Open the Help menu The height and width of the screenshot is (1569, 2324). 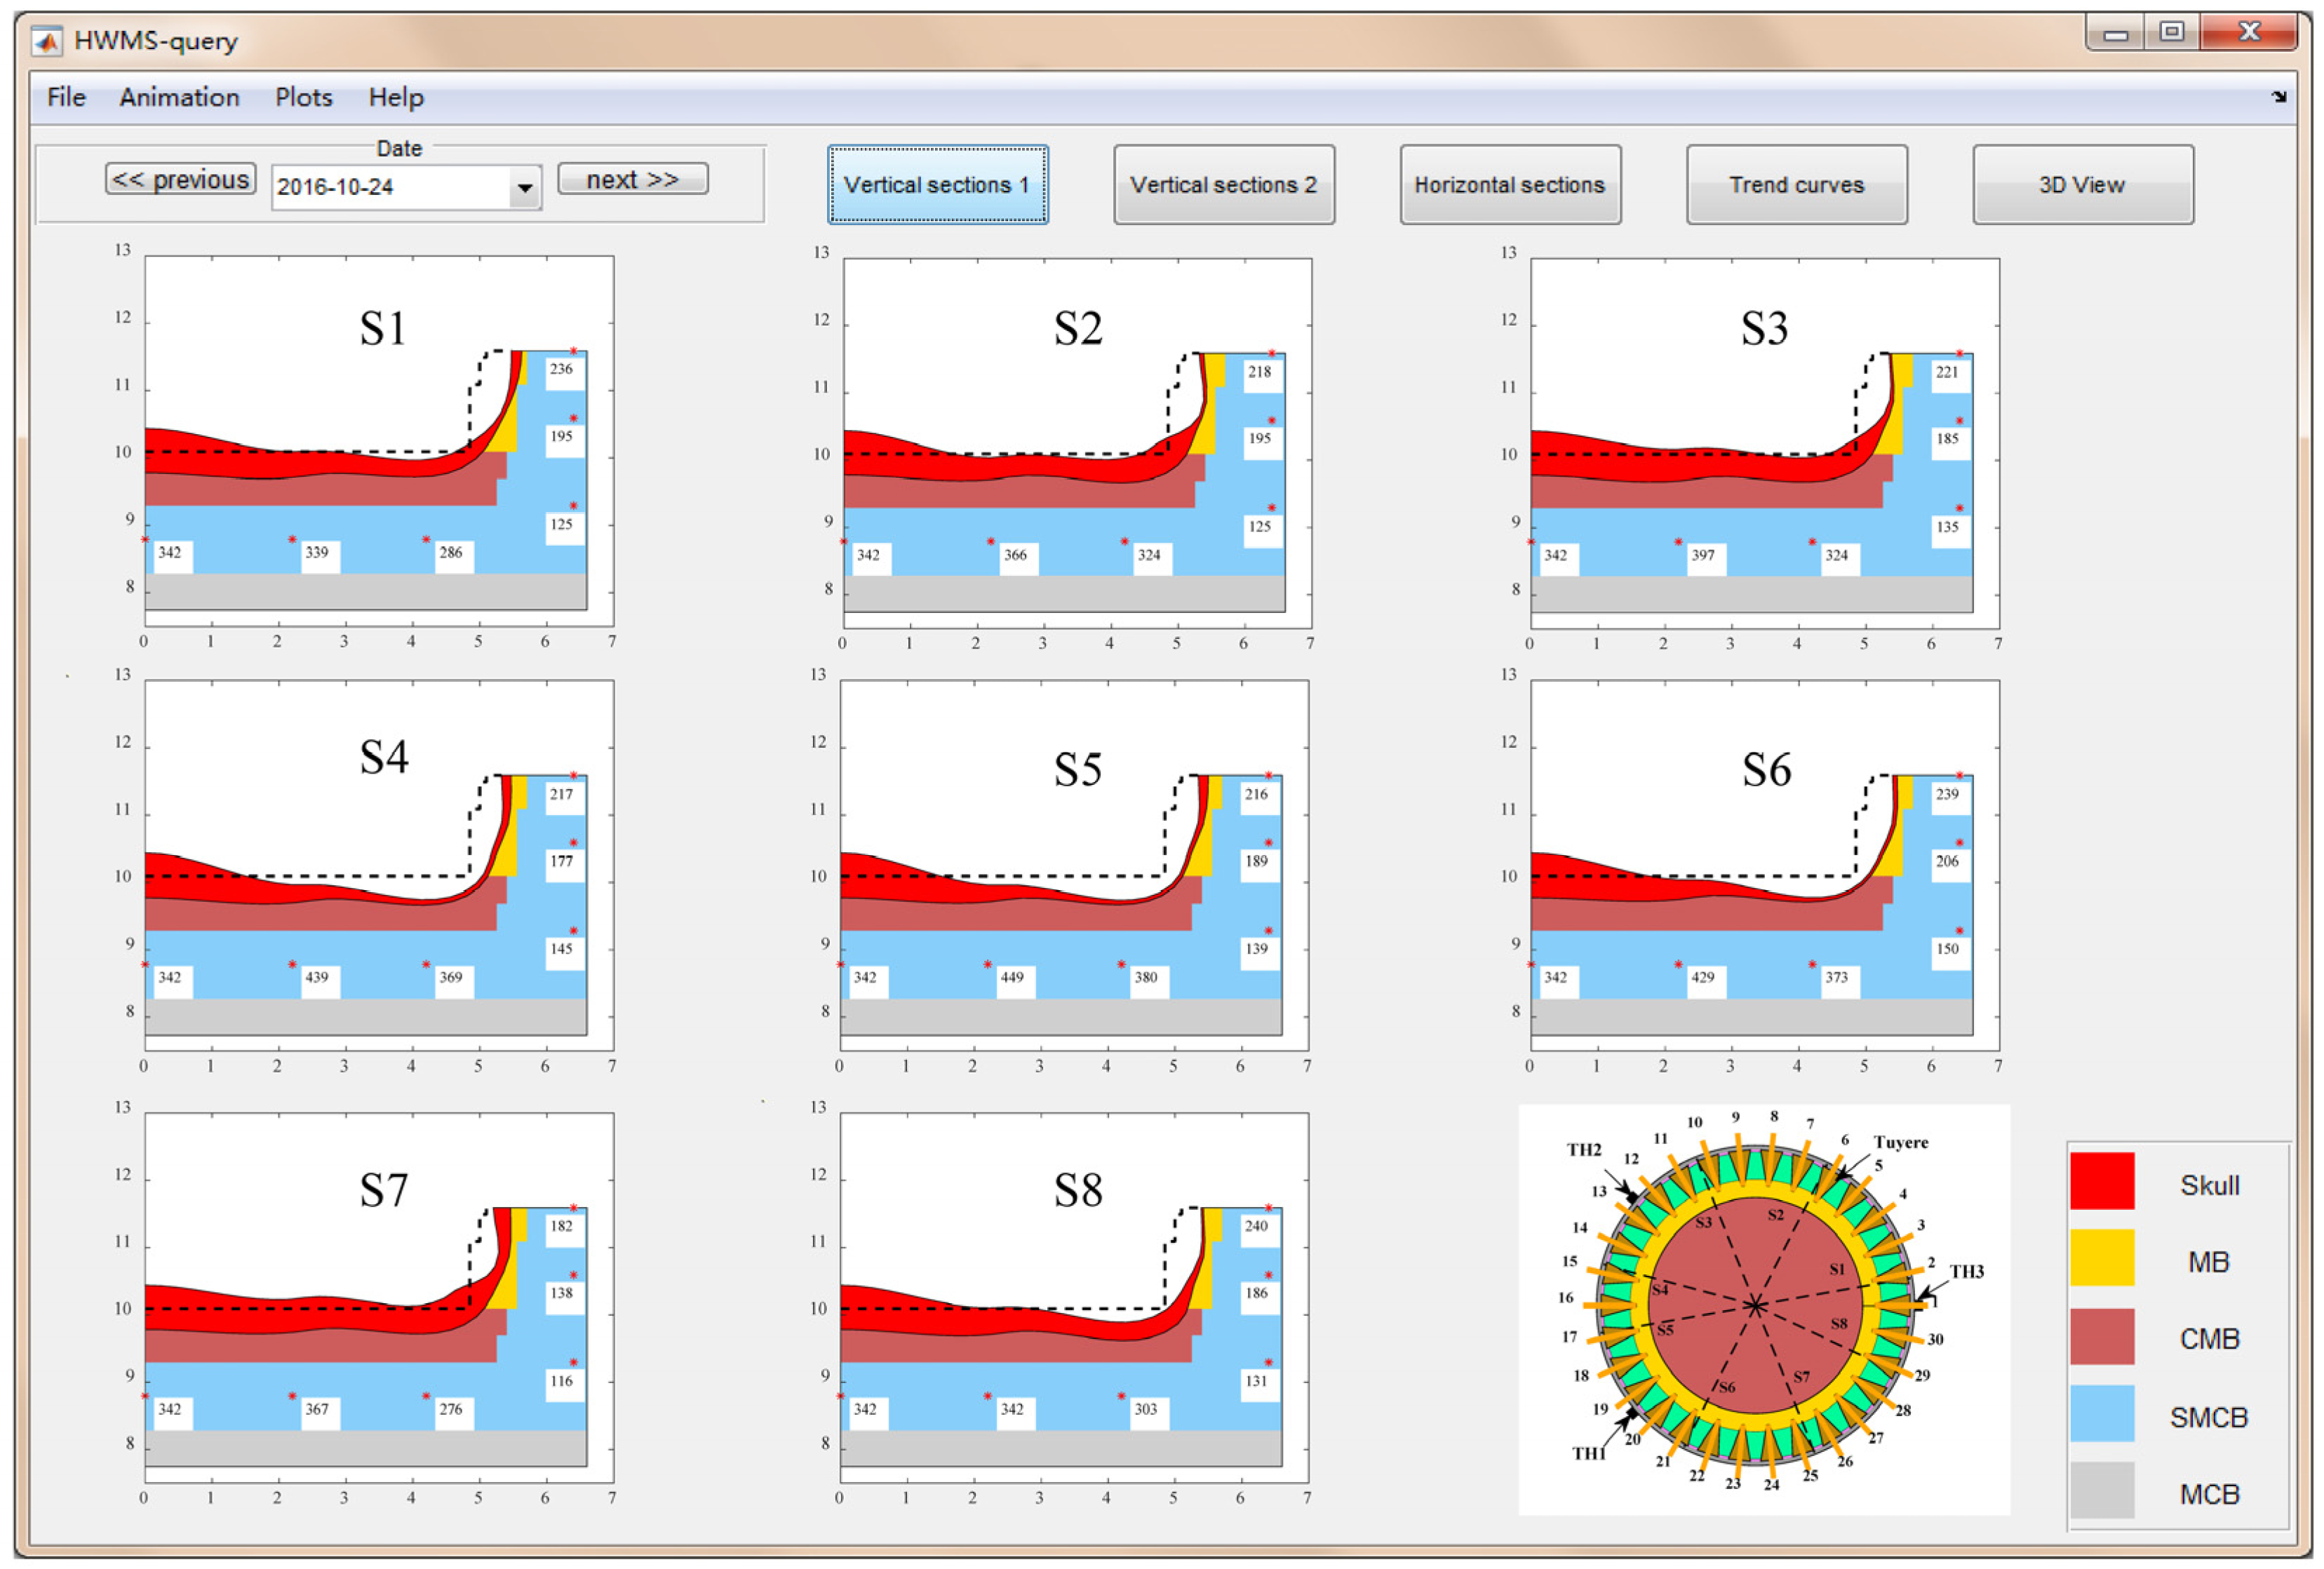[396, 97]
